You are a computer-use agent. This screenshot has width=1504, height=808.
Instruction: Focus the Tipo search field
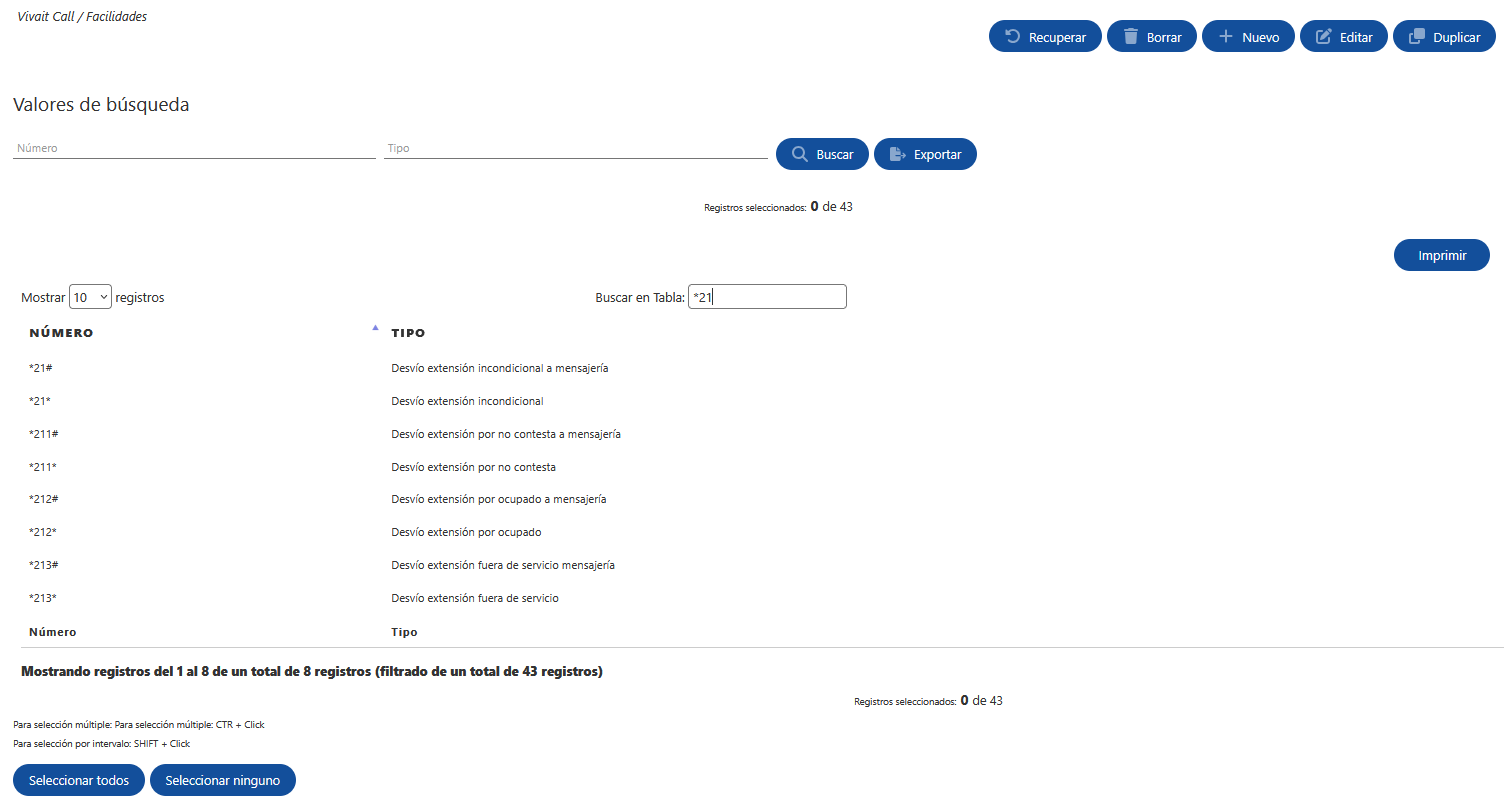pyautogui.click(x=576, y=148)
